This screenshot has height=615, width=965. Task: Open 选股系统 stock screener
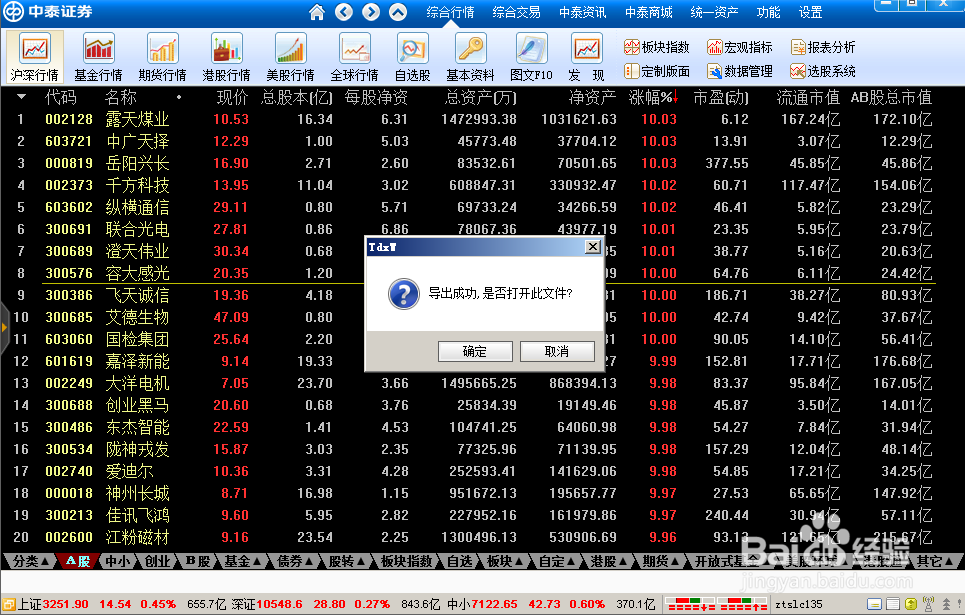click(x=822, y=71)
